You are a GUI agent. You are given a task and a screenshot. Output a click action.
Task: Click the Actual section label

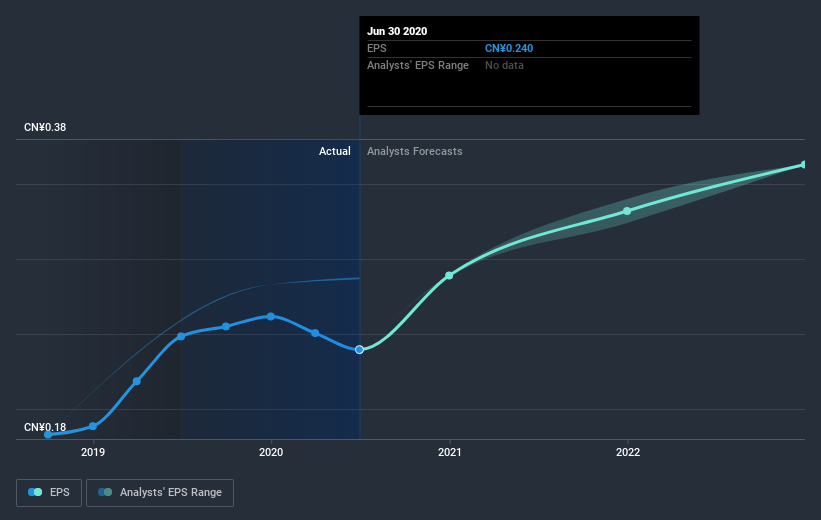335,151
